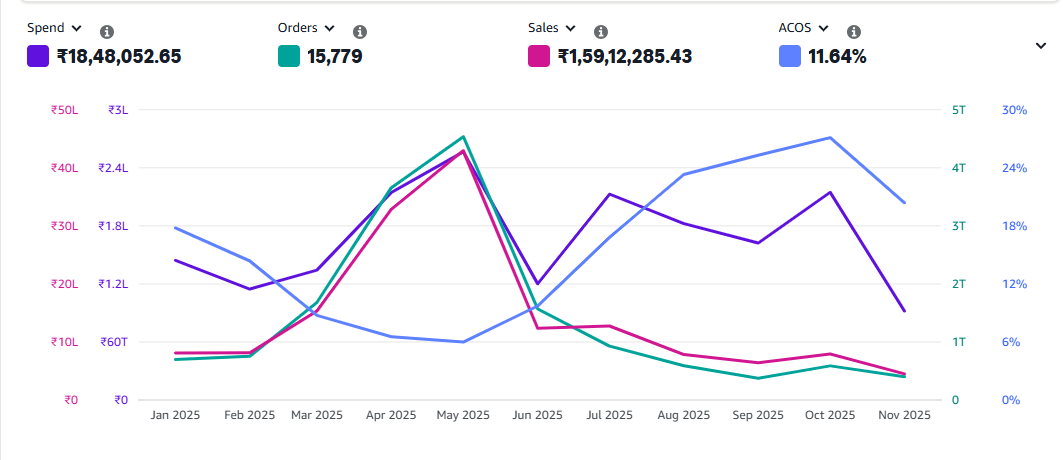Collapse the chart panel with right chevron

point(1040,45)
